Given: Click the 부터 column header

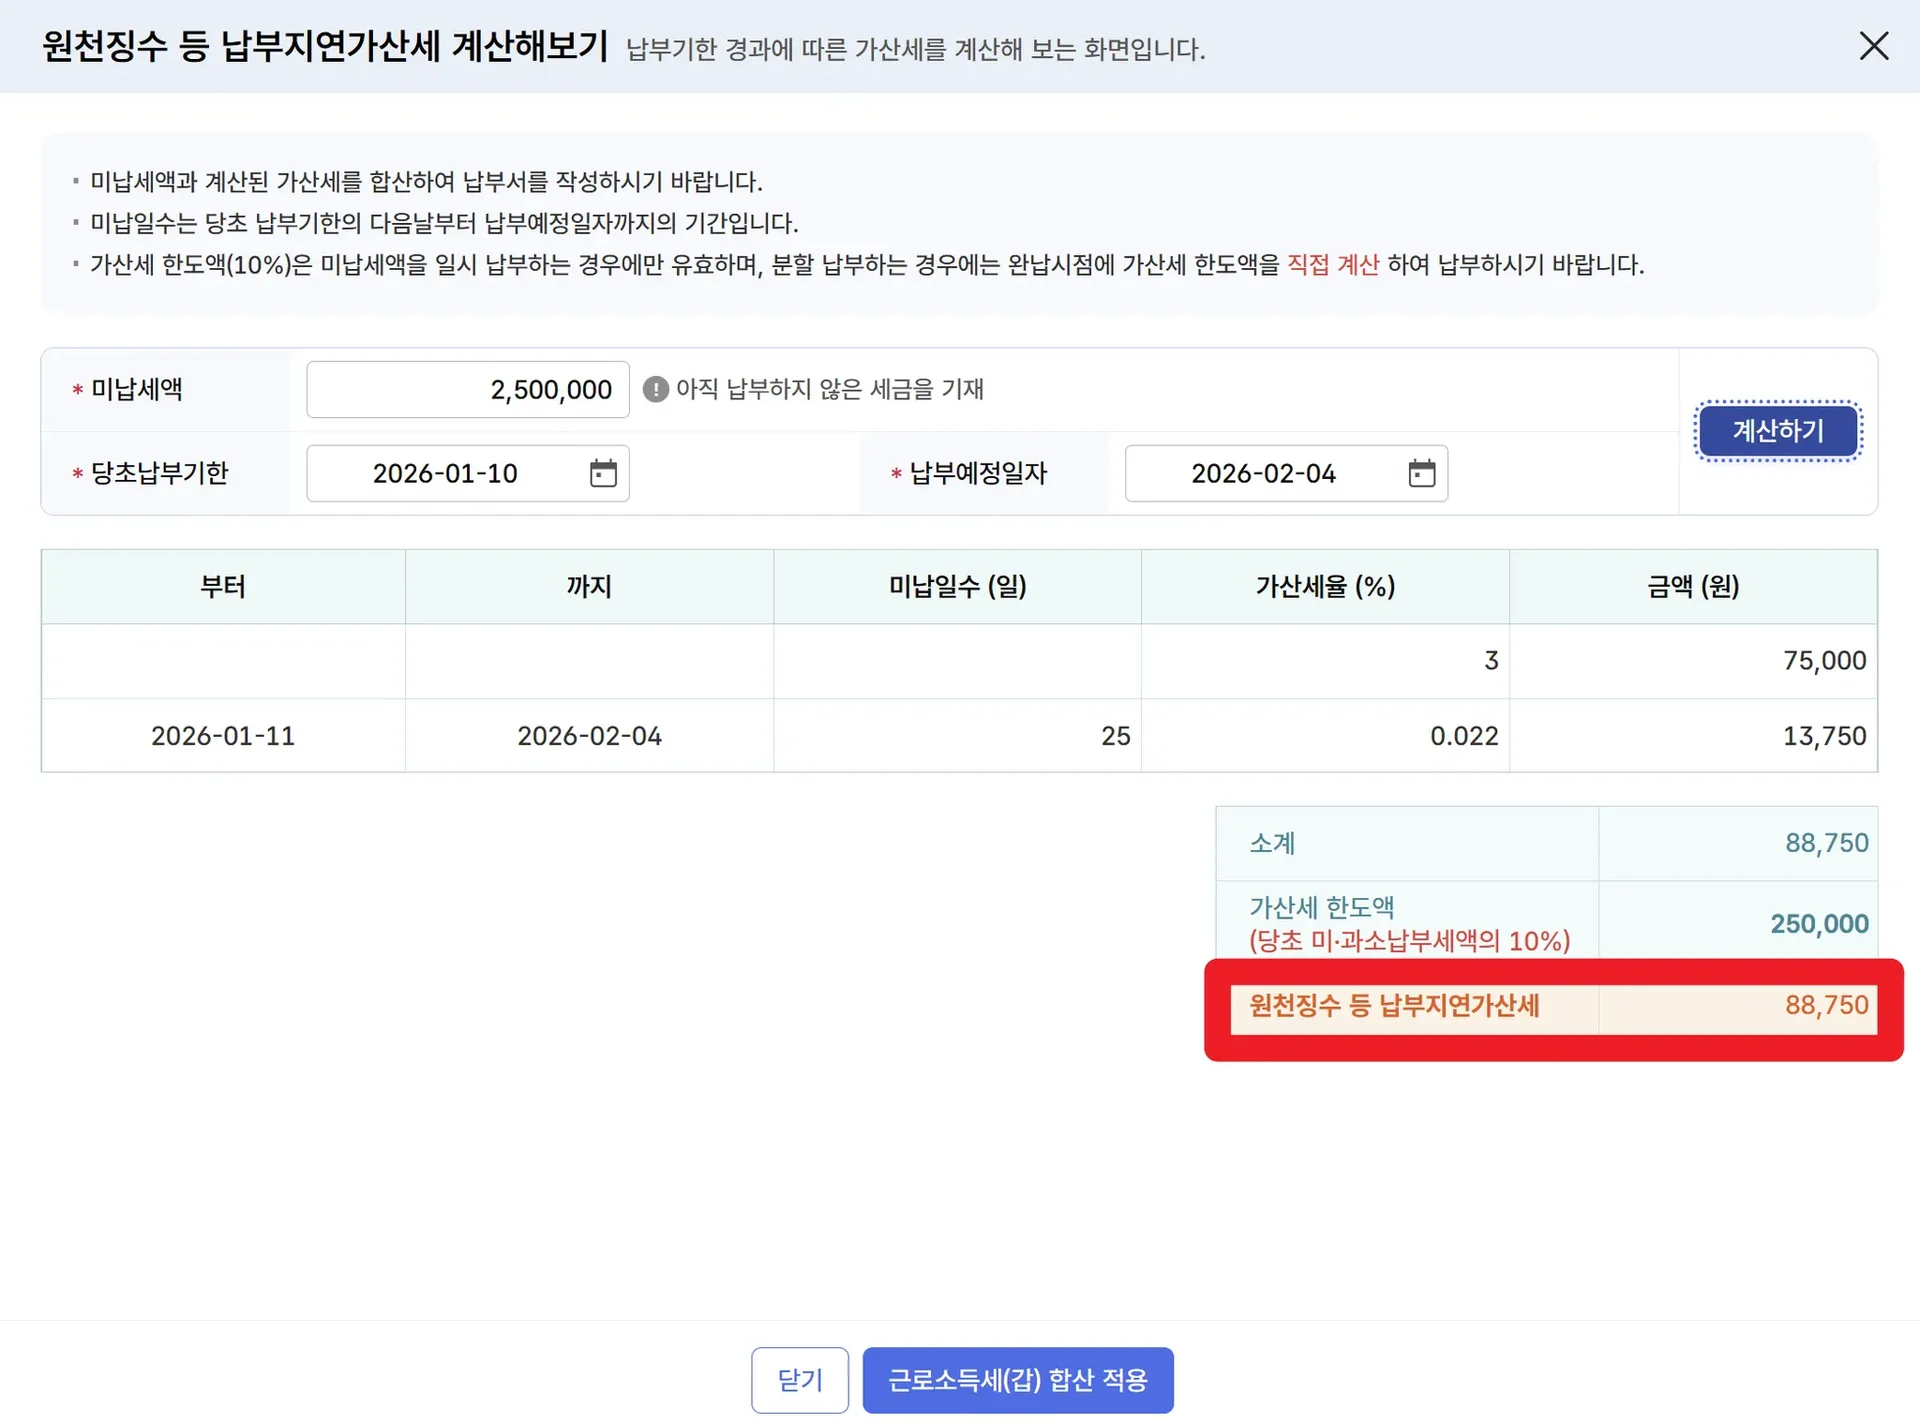Looking at the screenshot, I should [x=223, y=586].
